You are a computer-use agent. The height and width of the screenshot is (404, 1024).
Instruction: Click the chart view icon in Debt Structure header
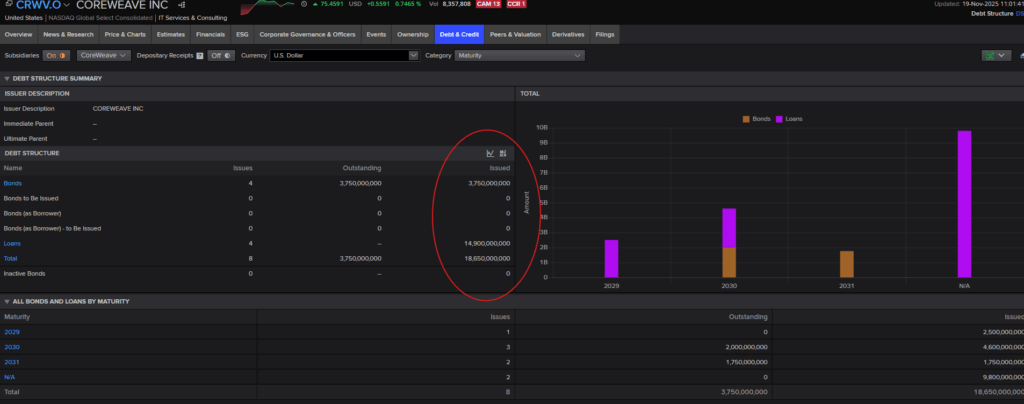point(490,153)
